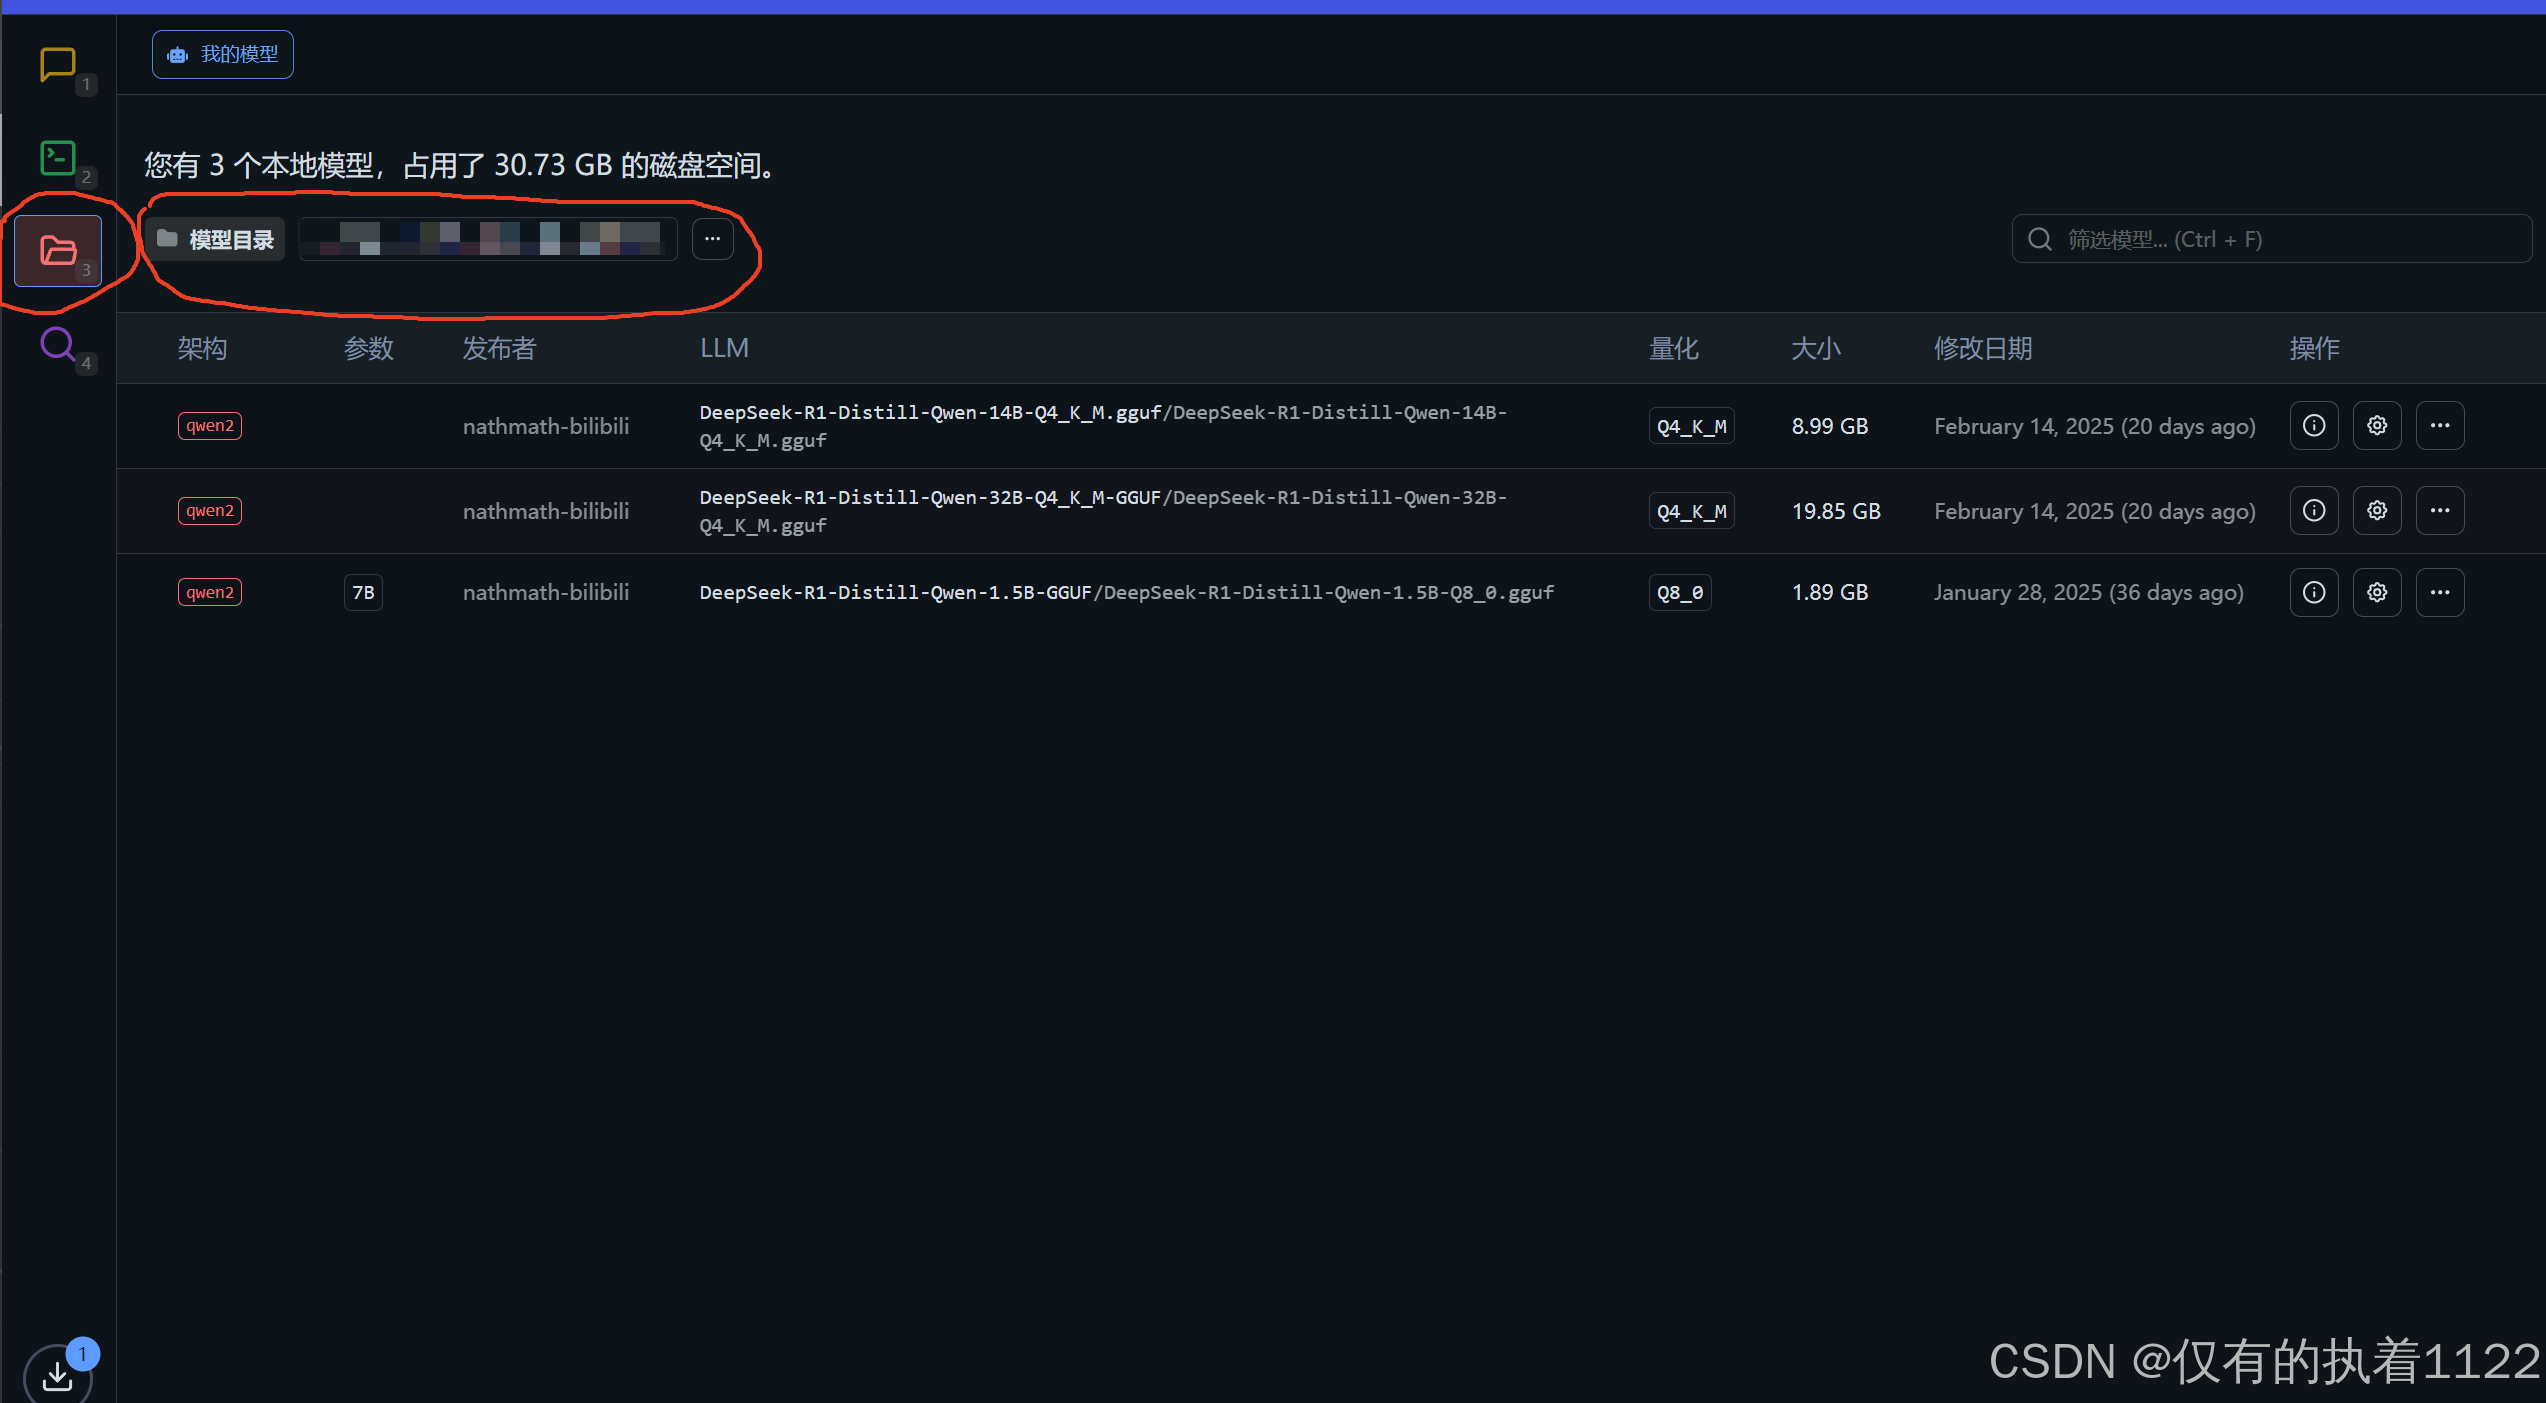Show info for the Qwen-1.5B model
The width and height of the screenshot is (2546, 1403).
(2313, 593)
